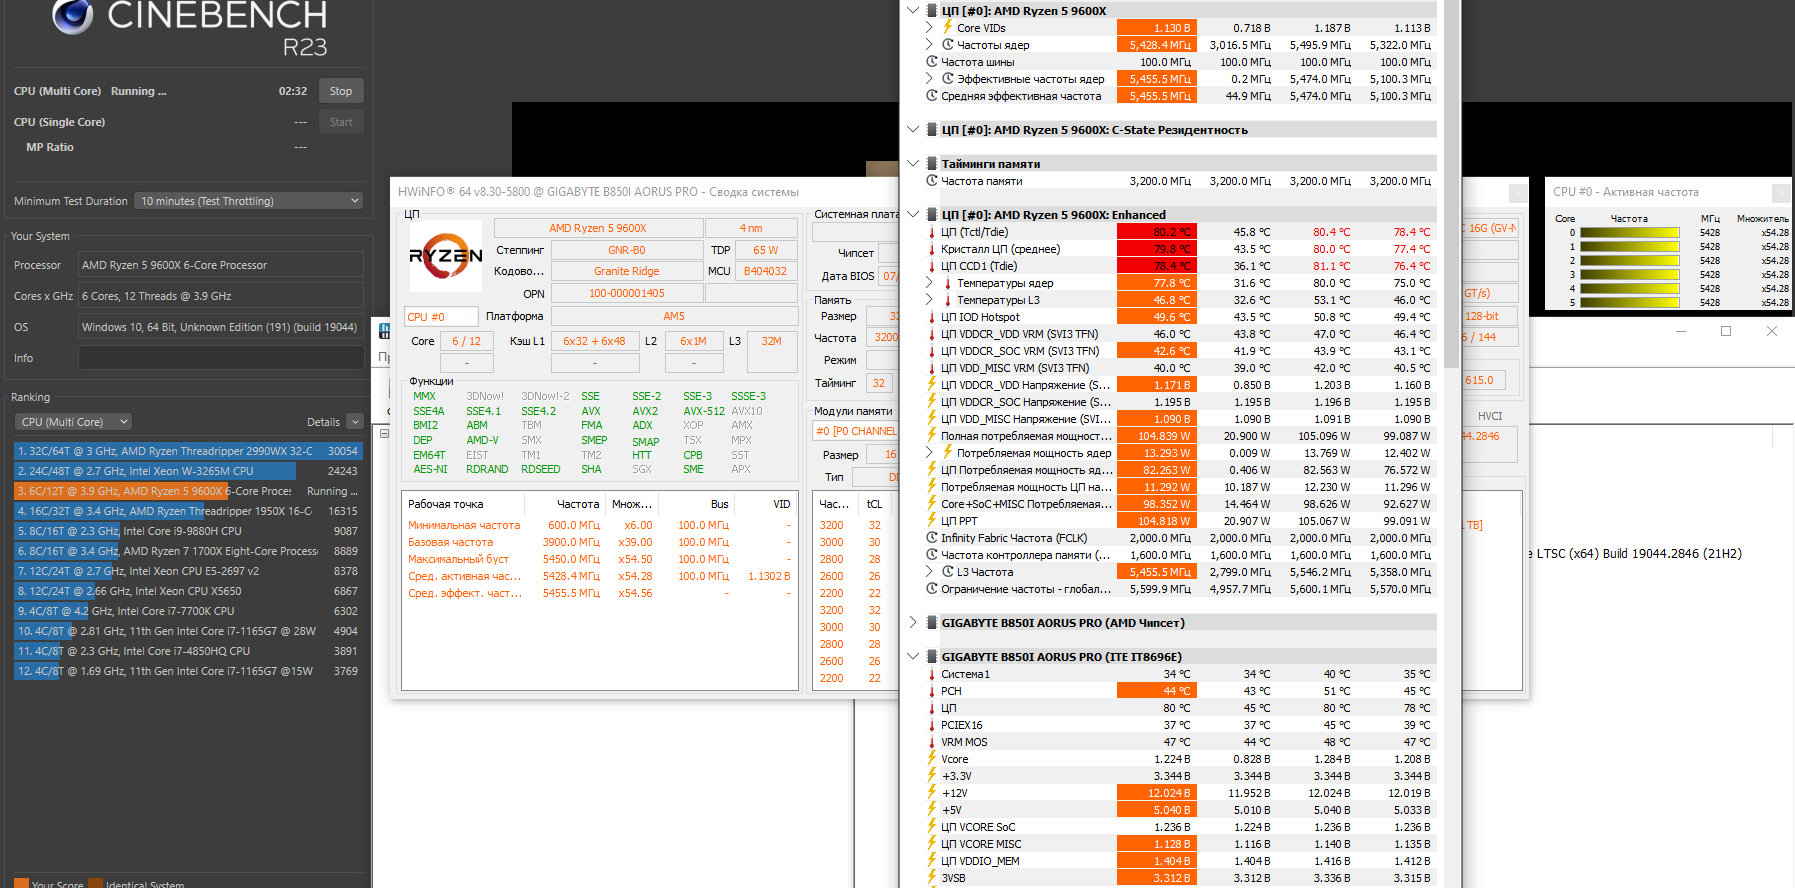
Task: Click the Ryzen logo in HWiNFO summary
Action: point(446,256)
